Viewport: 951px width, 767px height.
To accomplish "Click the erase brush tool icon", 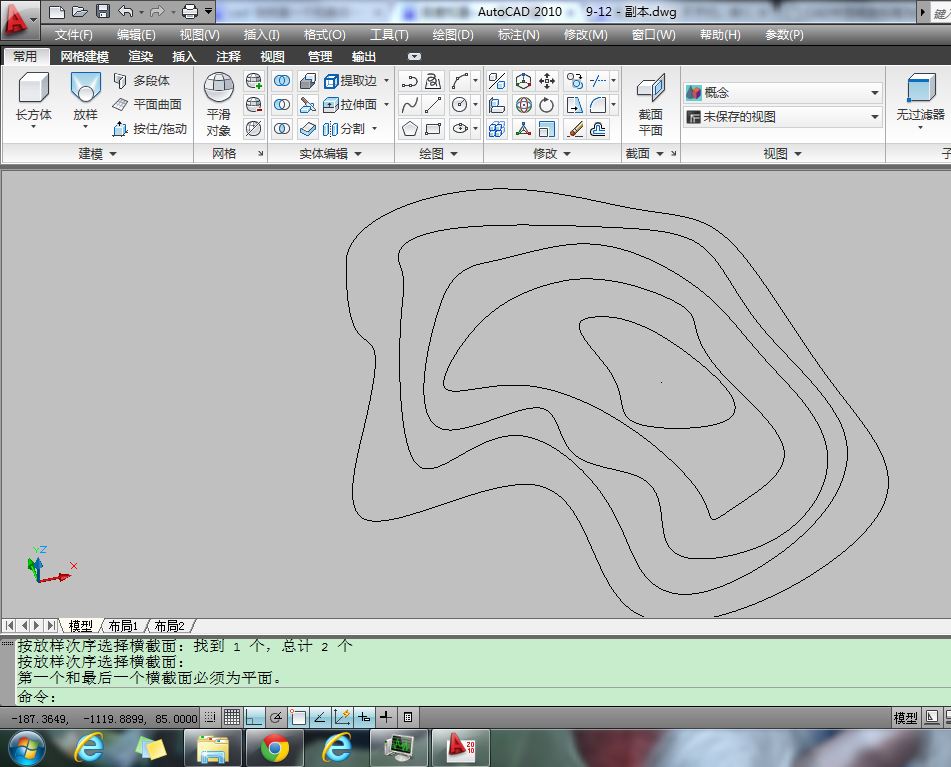I will pos(574,129).
